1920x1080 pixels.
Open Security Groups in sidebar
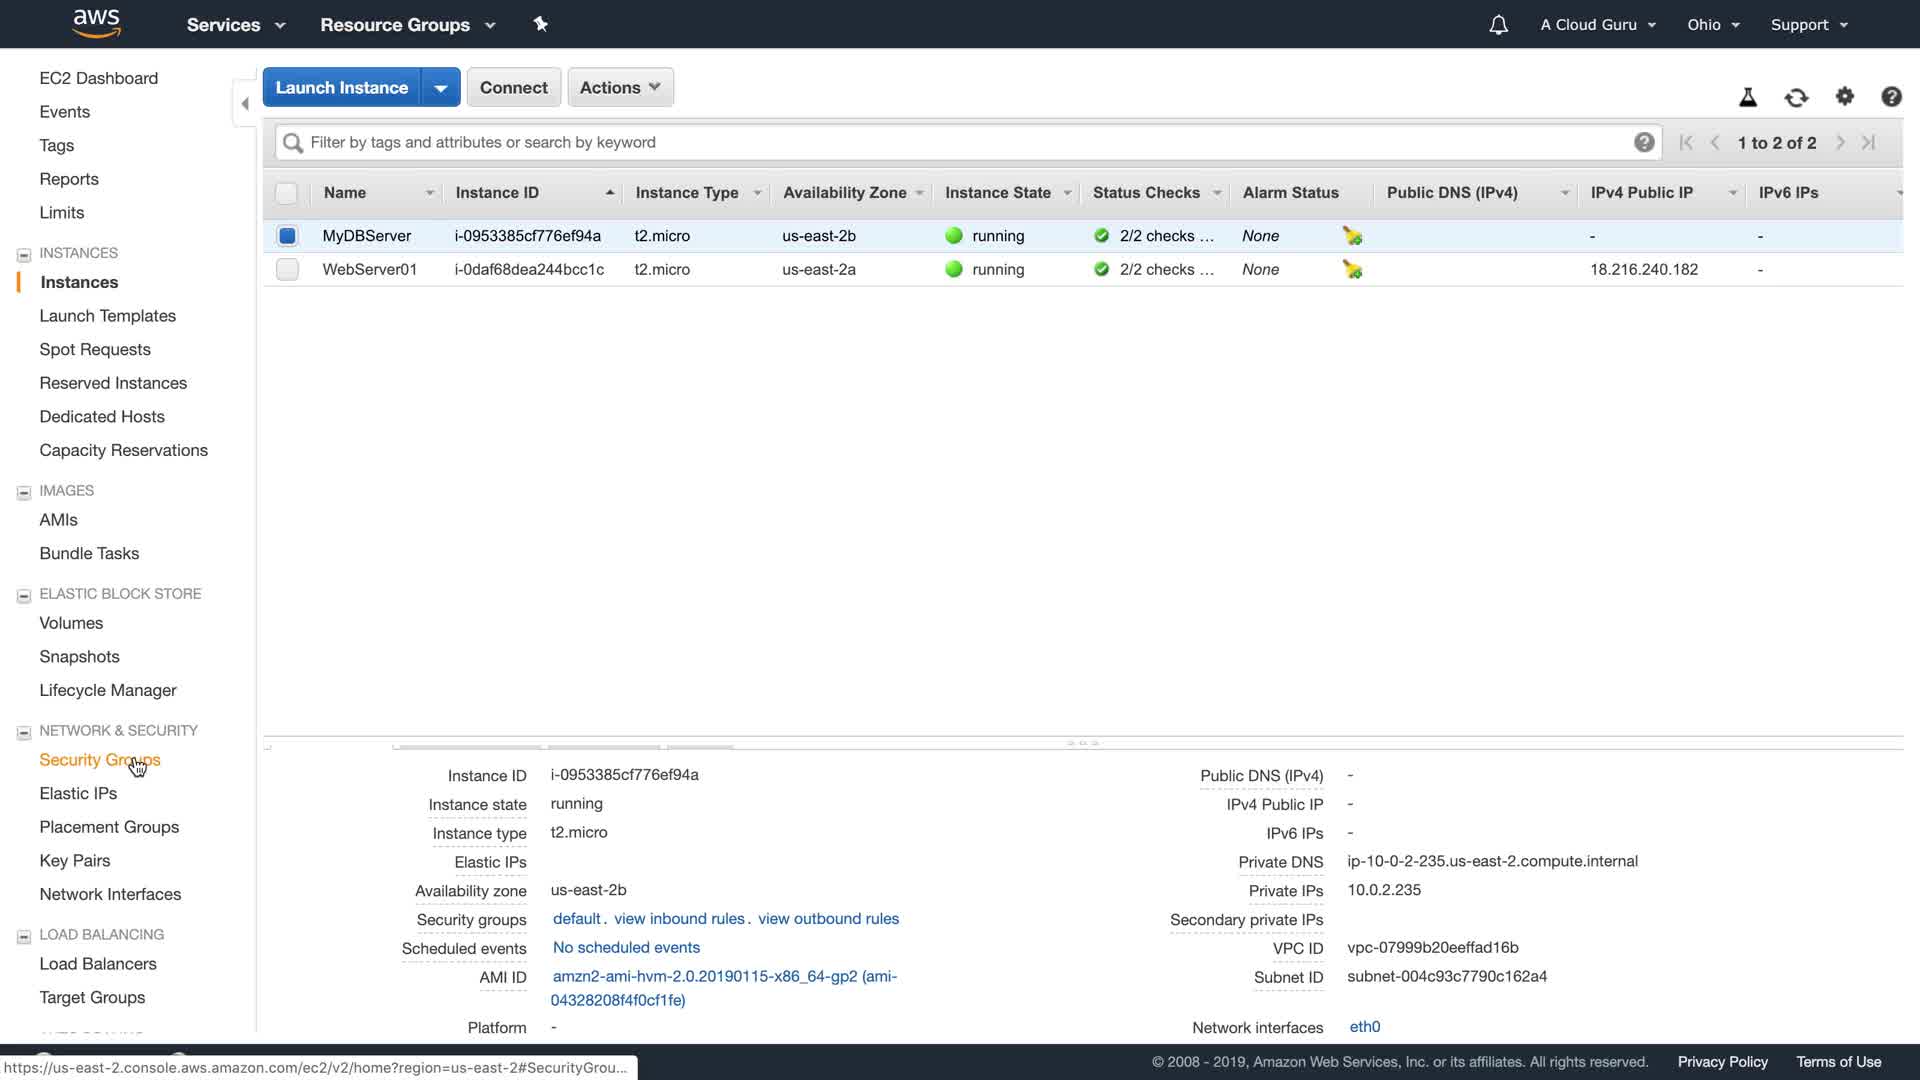point(99,760)
